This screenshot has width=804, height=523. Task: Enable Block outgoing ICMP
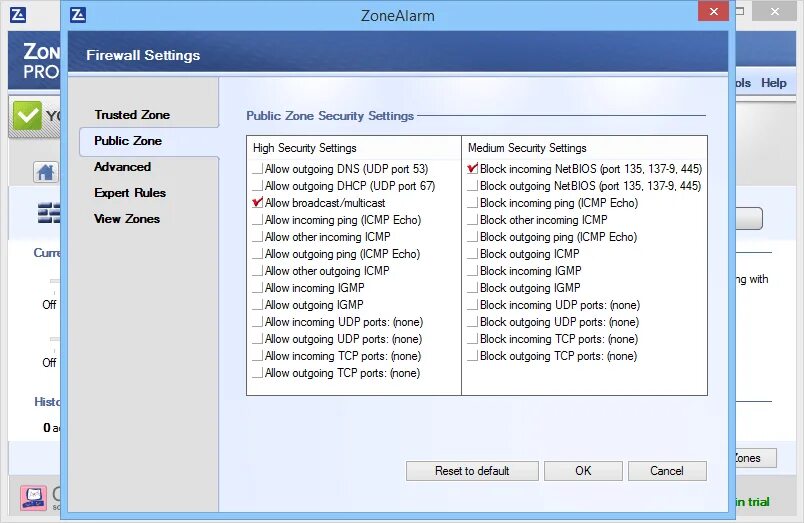coord(472,254)
